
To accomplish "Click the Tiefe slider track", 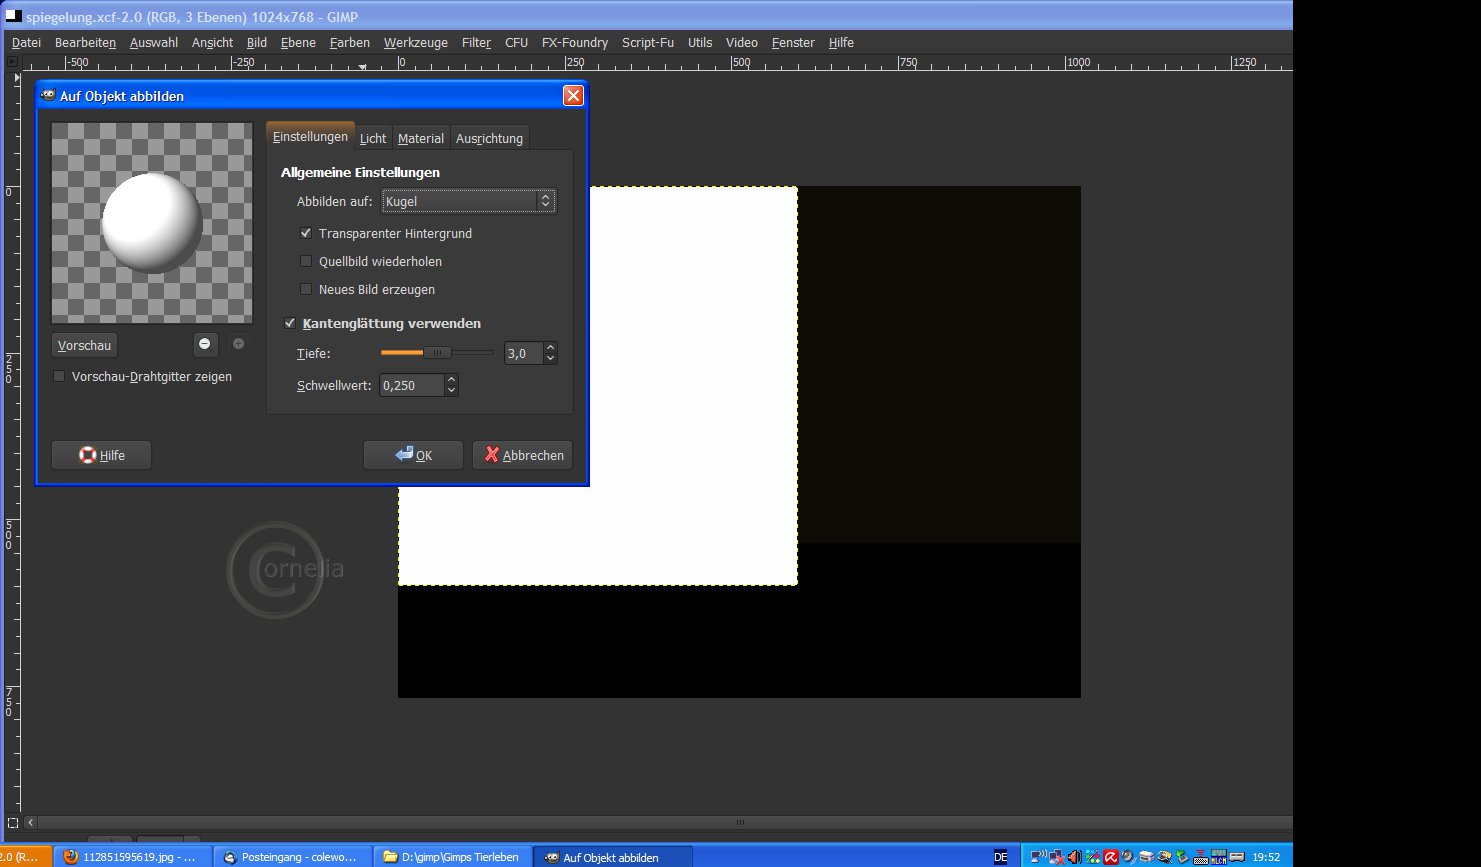I will [x=437, y=353].
